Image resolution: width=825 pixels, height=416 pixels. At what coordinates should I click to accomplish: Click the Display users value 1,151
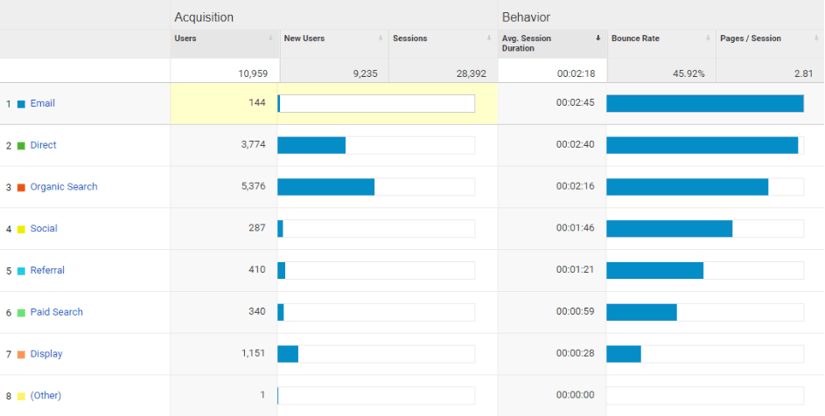coord(254,353)
